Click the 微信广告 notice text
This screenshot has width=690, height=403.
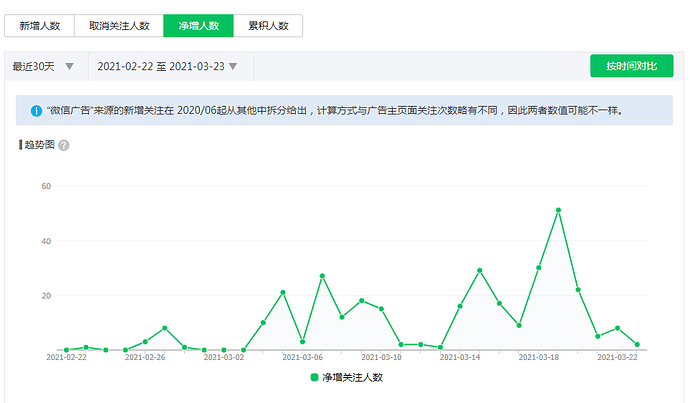pos(334,110)
